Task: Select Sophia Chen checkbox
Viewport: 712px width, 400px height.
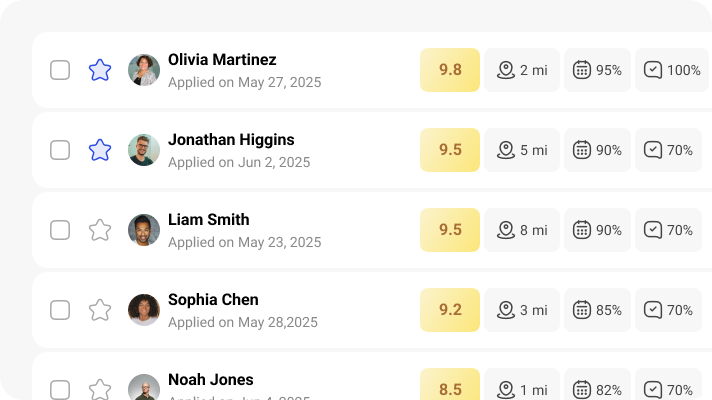Action: tap(60, 310)
